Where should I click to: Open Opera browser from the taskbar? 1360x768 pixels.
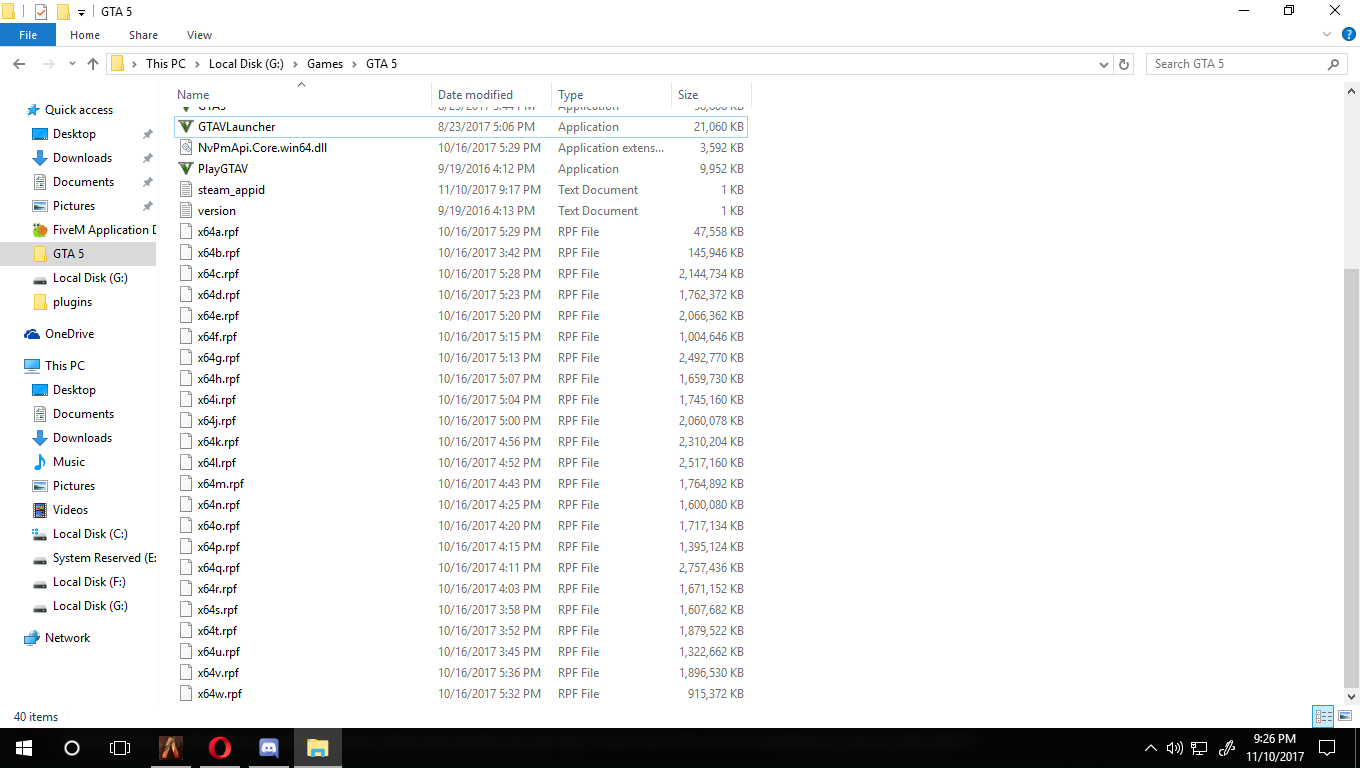[220, 748]
